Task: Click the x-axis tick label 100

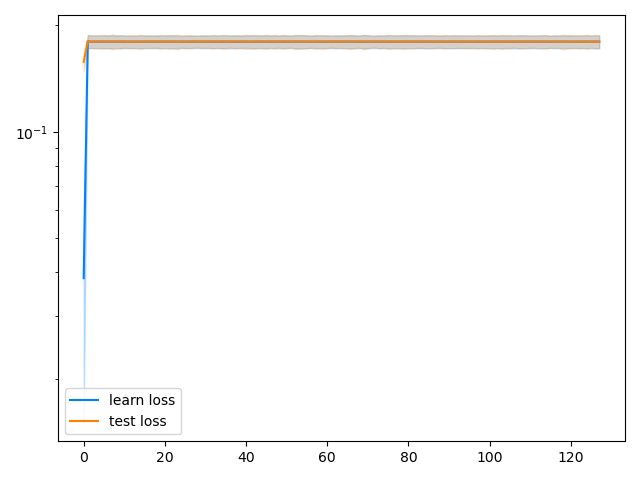Action: [489, 457]
